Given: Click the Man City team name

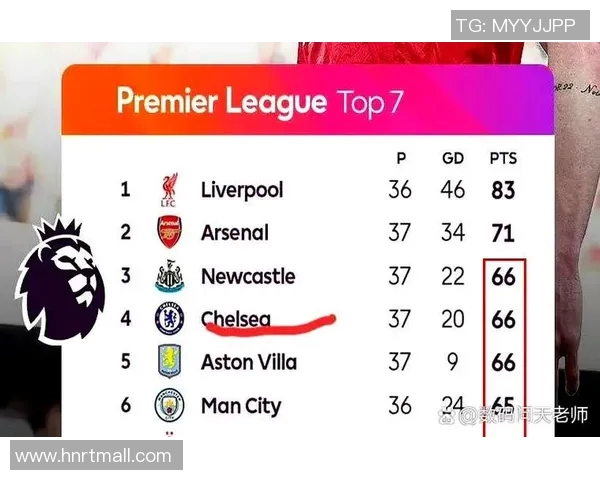Looking at the screenshot, I should (x=241, y=406).
